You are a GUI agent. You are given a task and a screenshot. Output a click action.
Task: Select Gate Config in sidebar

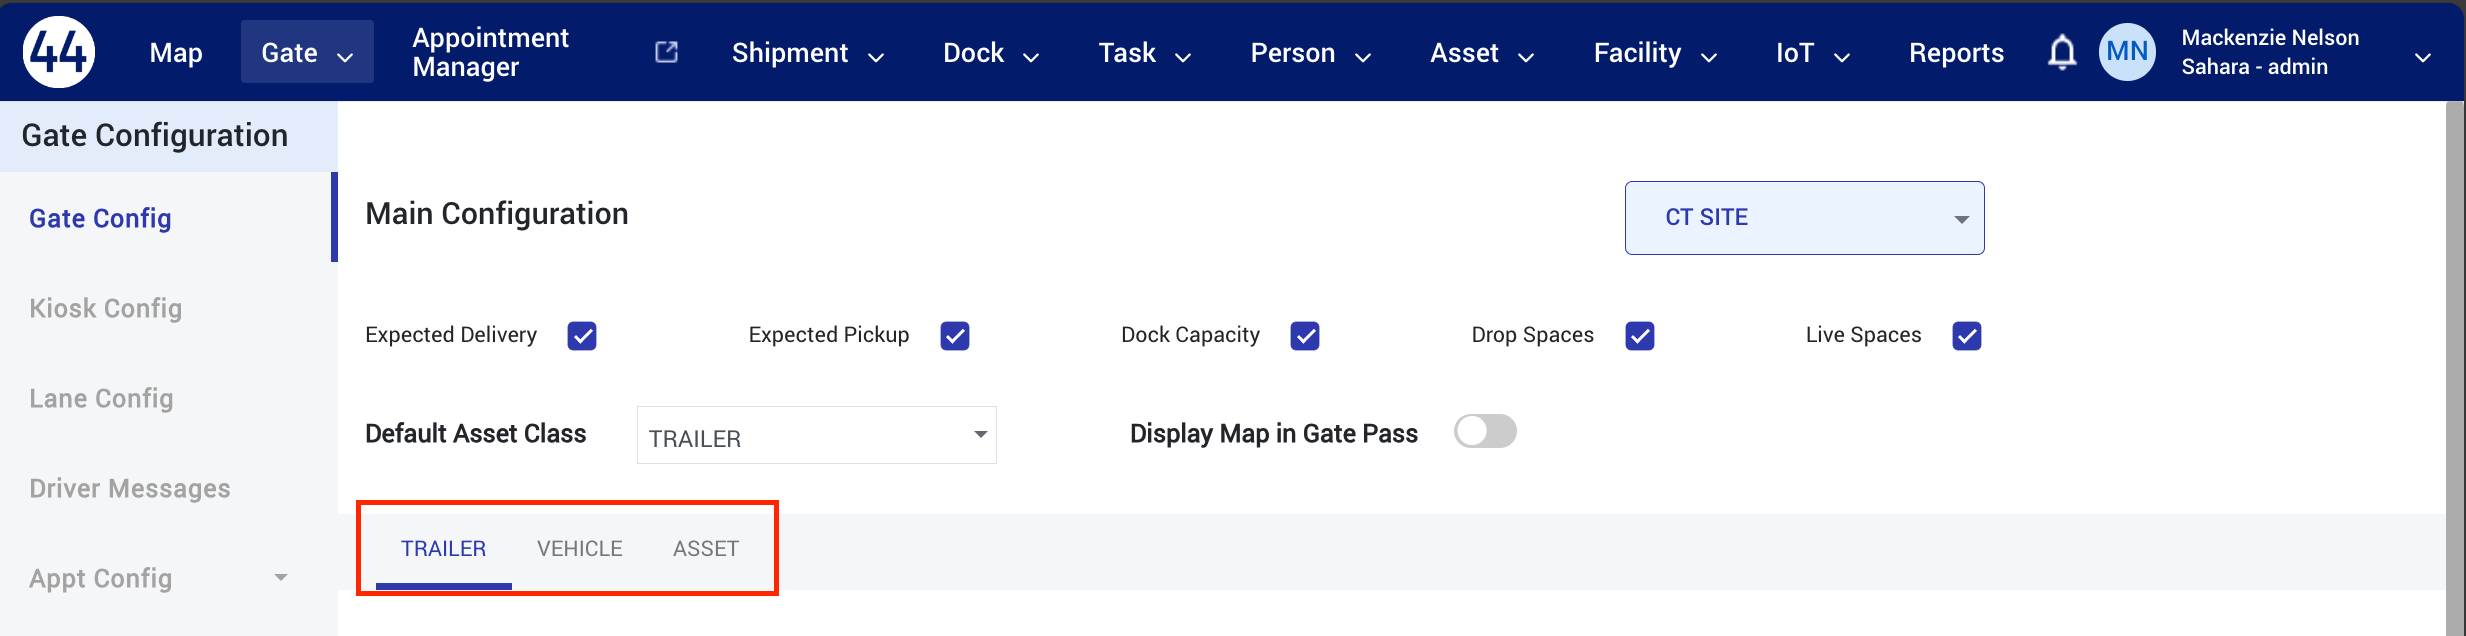100,218
